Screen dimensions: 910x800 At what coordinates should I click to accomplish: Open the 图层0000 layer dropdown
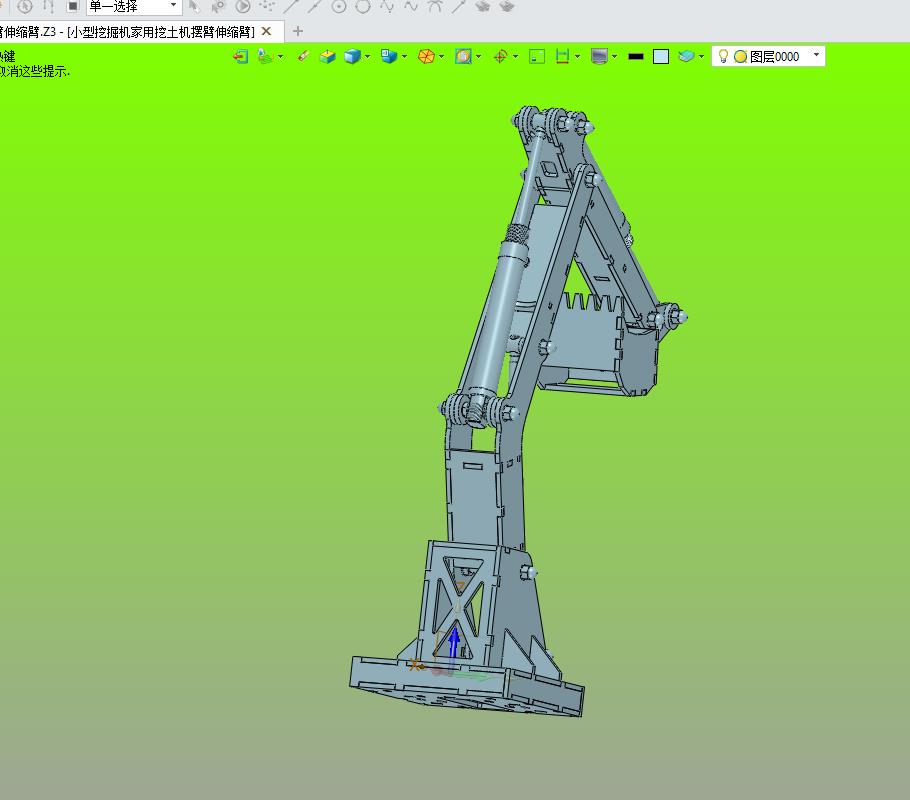click(816, 55)
